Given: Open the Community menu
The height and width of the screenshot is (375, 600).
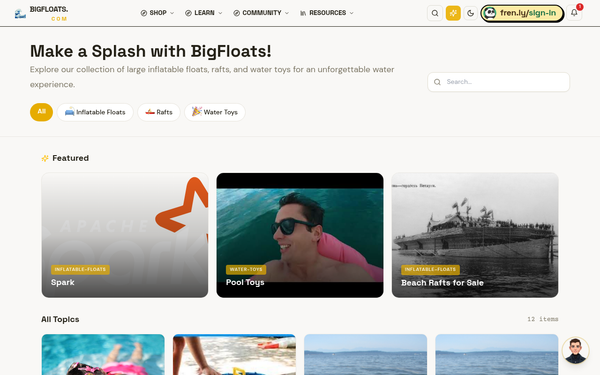Looking at the screenshot, I should [261, 13].
